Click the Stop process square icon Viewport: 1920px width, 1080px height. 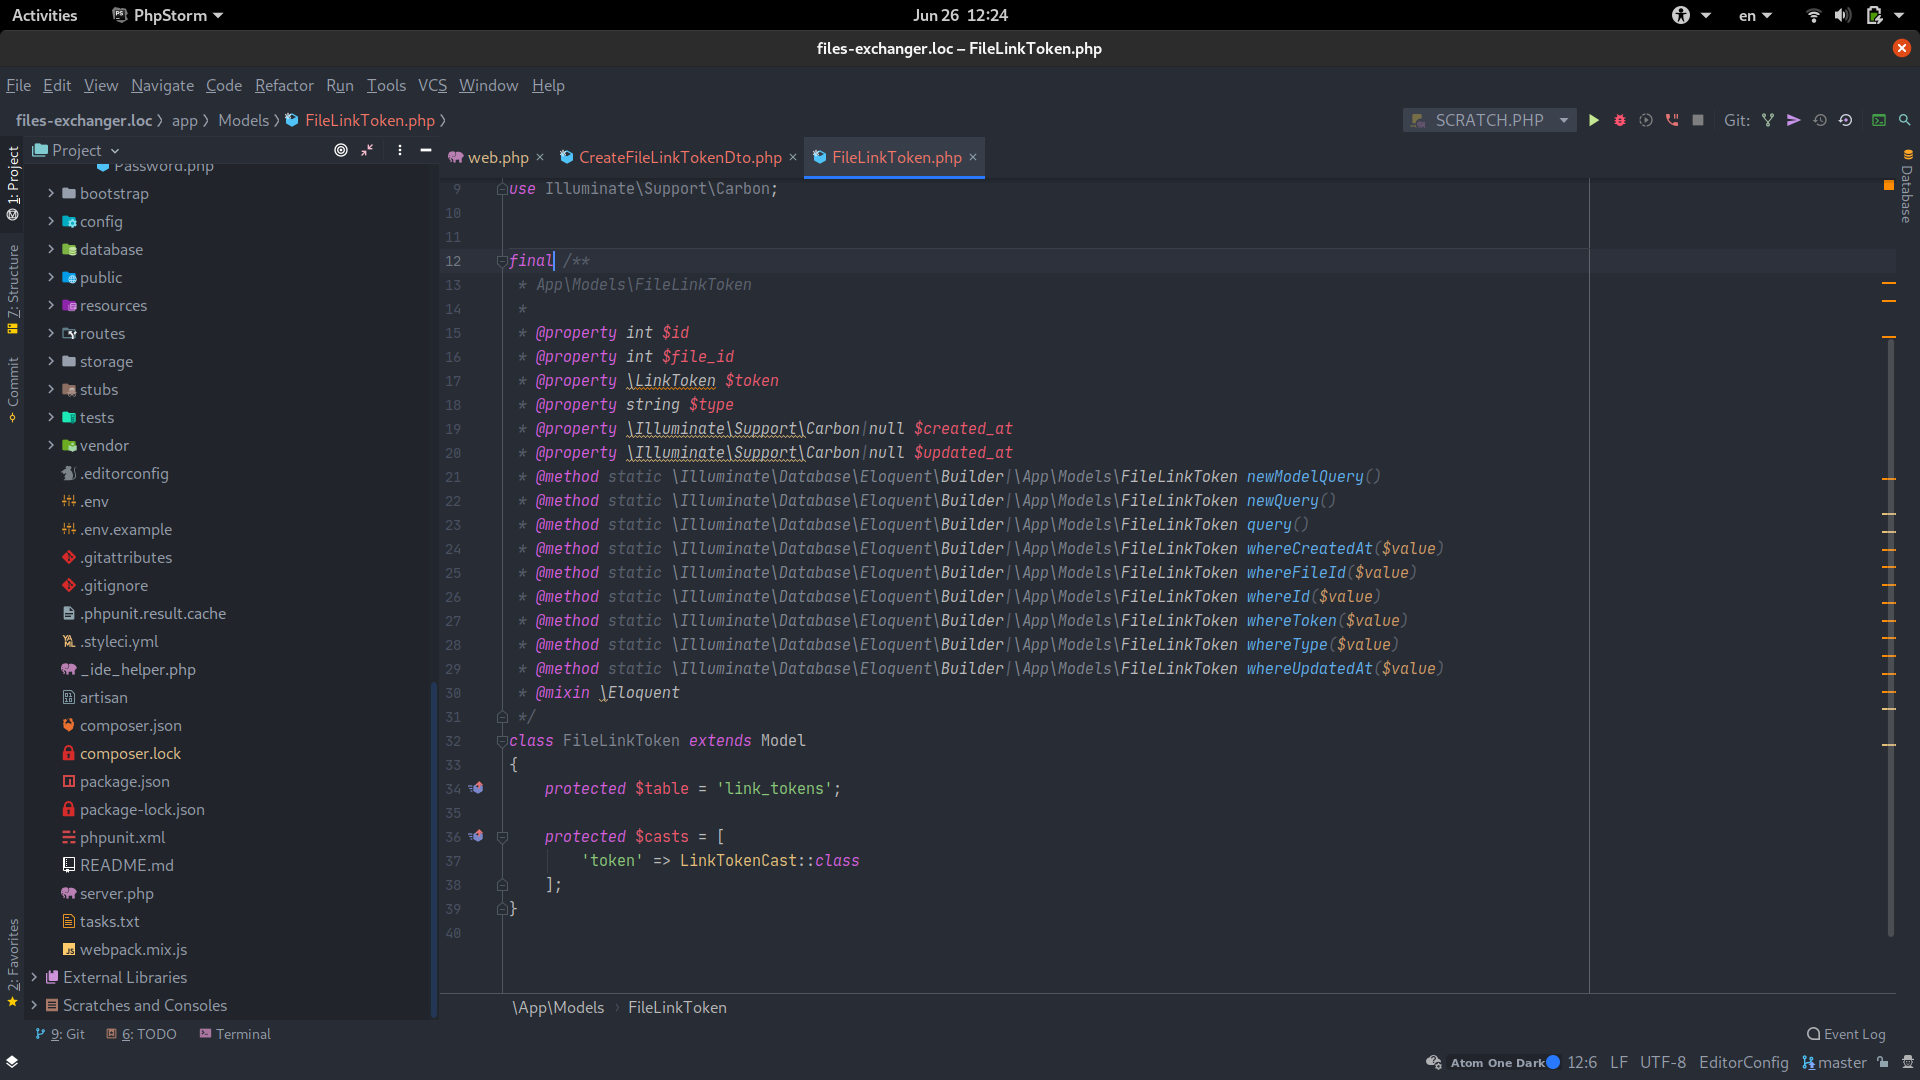coord(1698,120)
